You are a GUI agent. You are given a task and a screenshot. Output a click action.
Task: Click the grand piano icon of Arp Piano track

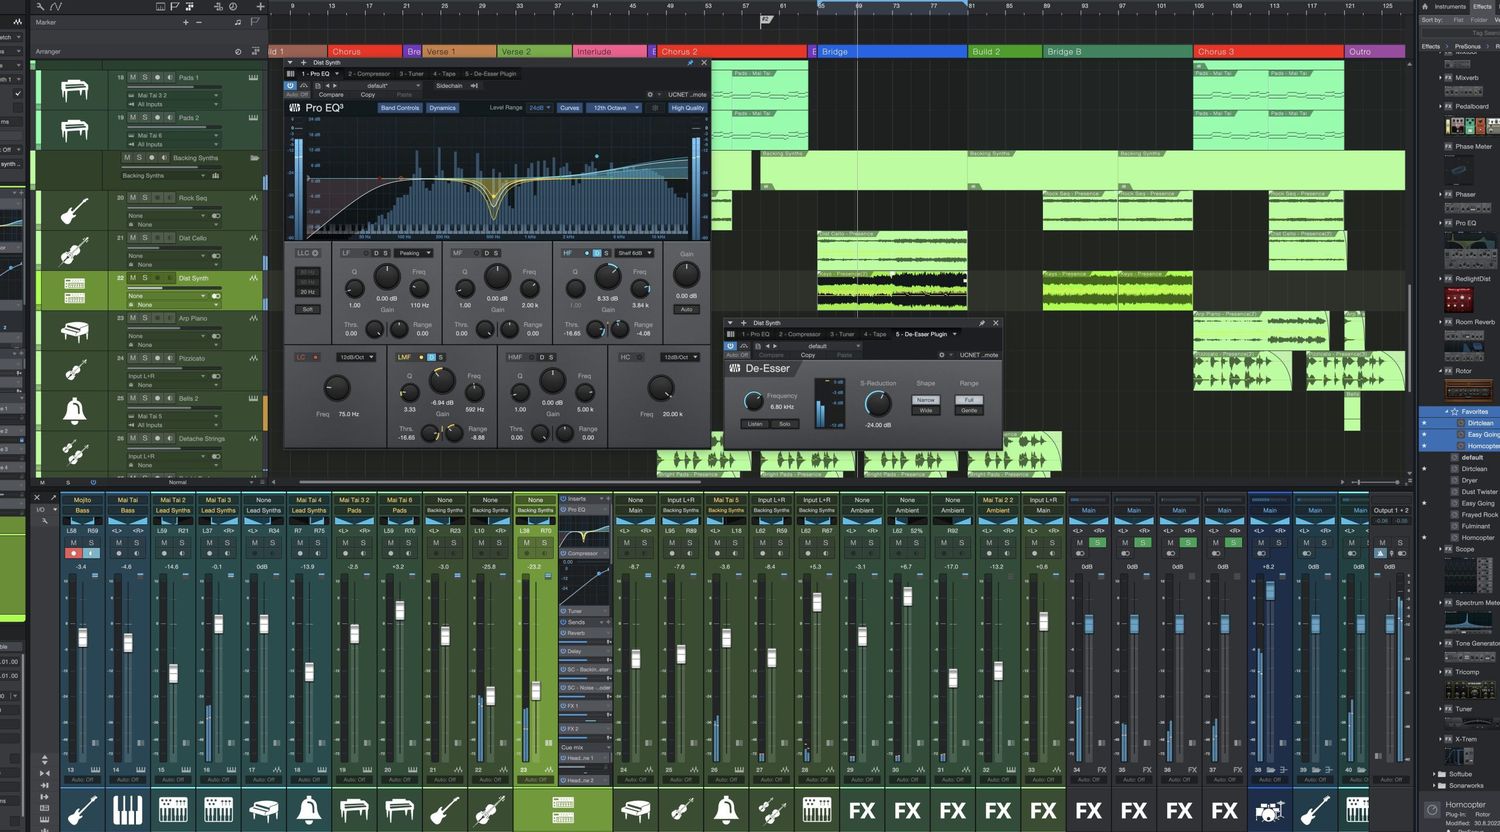(75, 331)
